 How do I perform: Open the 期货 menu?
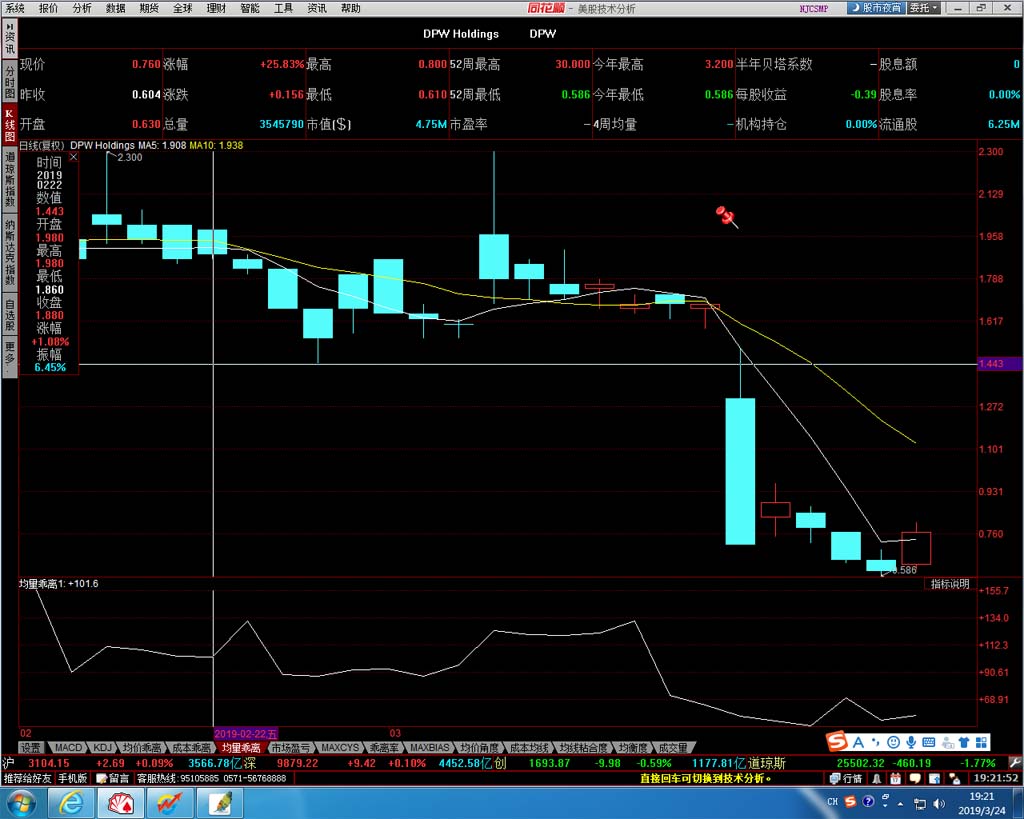click(149, 8)
